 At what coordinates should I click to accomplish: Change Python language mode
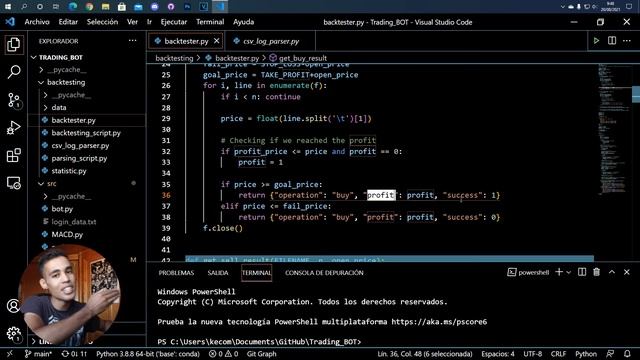(586, 354)
